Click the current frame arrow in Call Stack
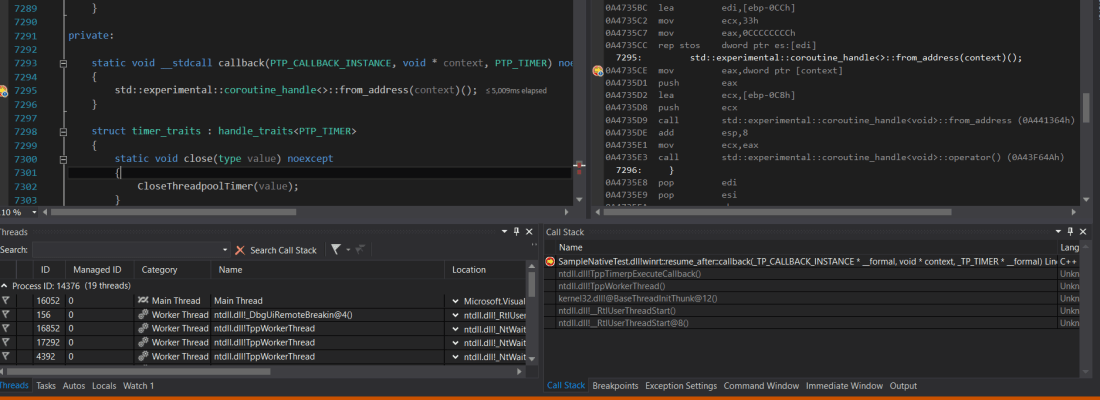The width and height of the screenshot is (1100, 400). point(550,261)
